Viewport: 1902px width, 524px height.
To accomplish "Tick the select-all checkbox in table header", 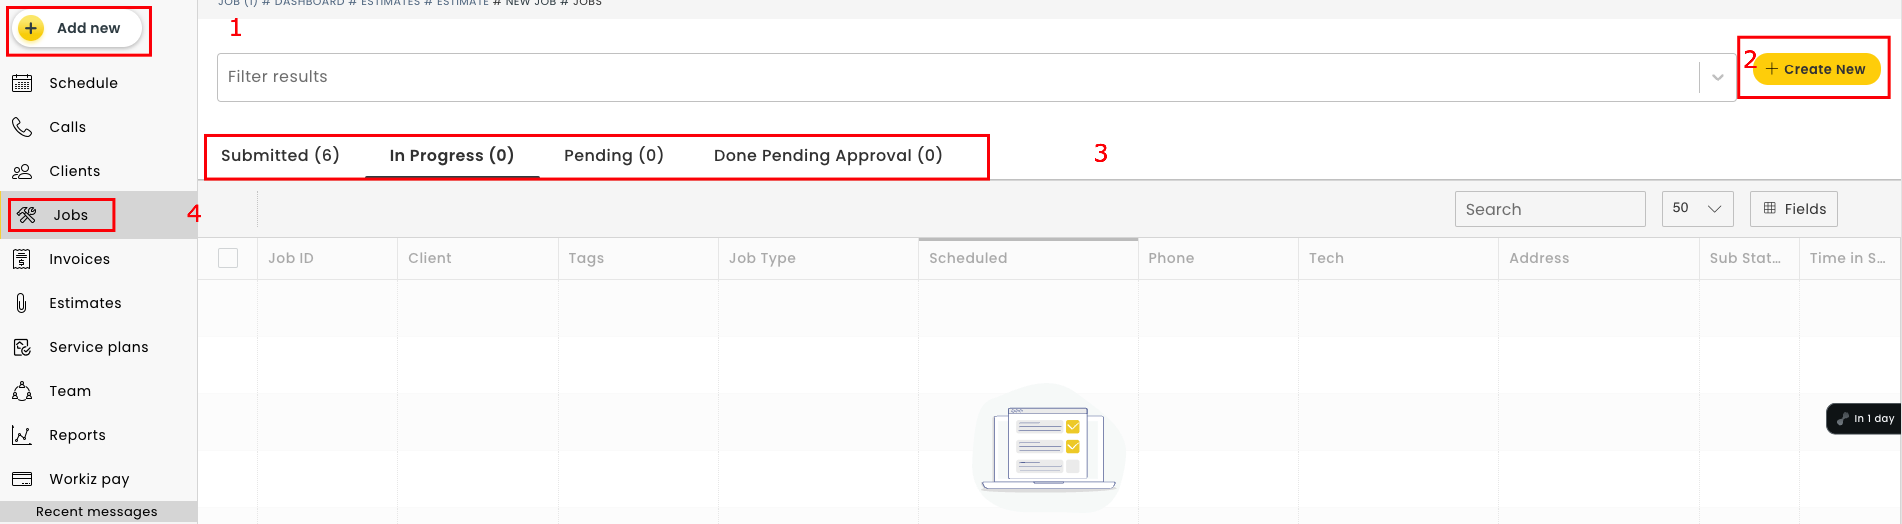I will click(x=228, y=258).
